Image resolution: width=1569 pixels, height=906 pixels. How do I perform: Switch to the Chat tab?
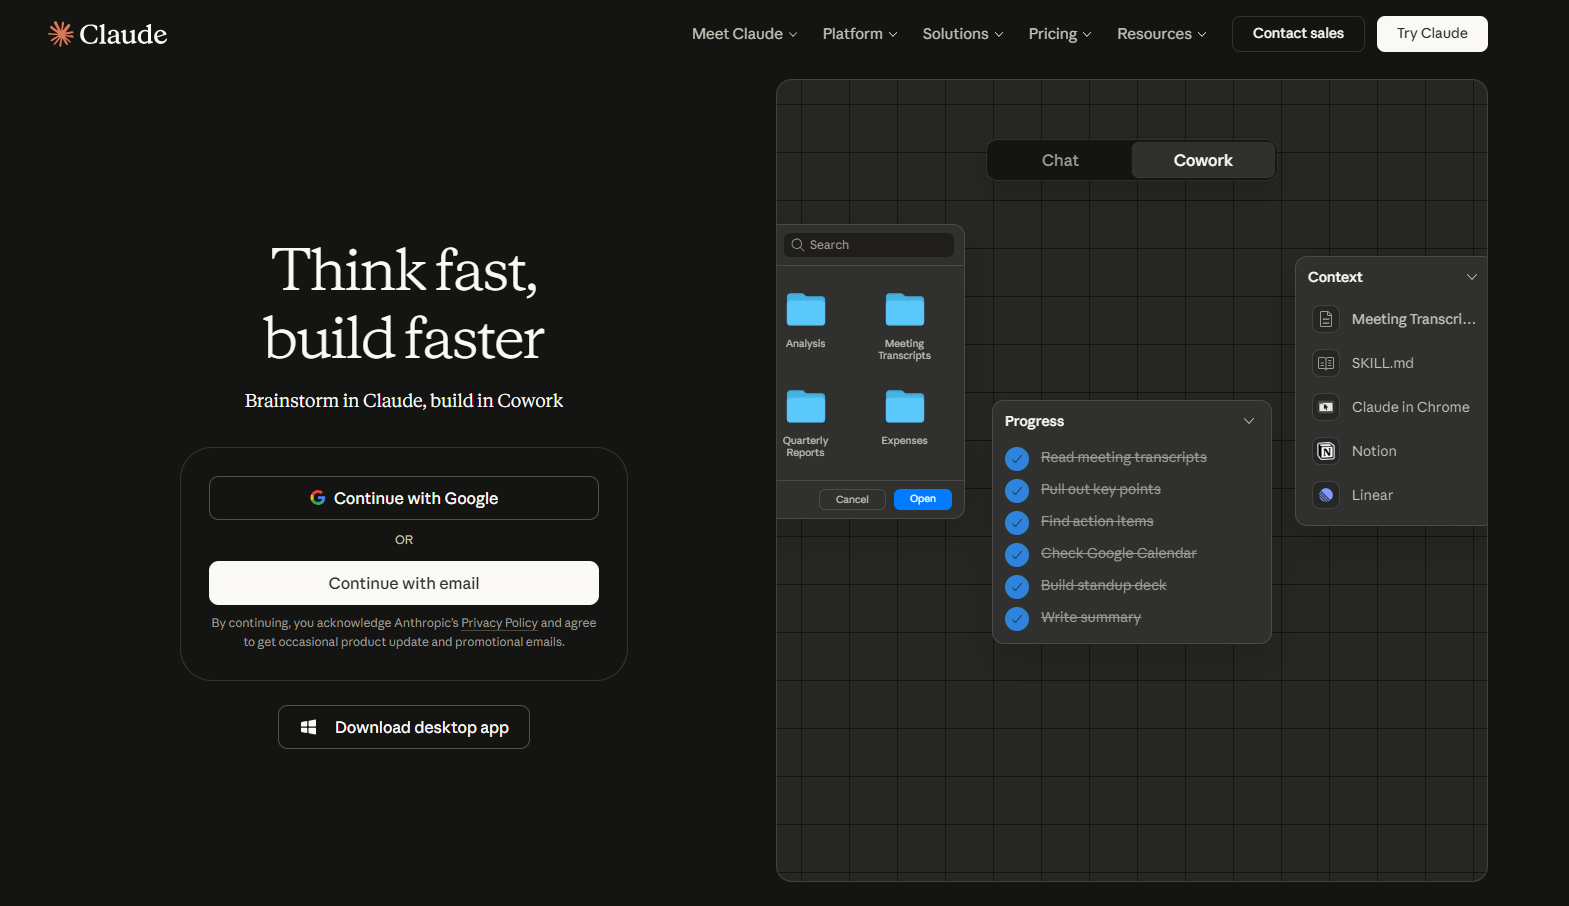[x=1060, y=160]
